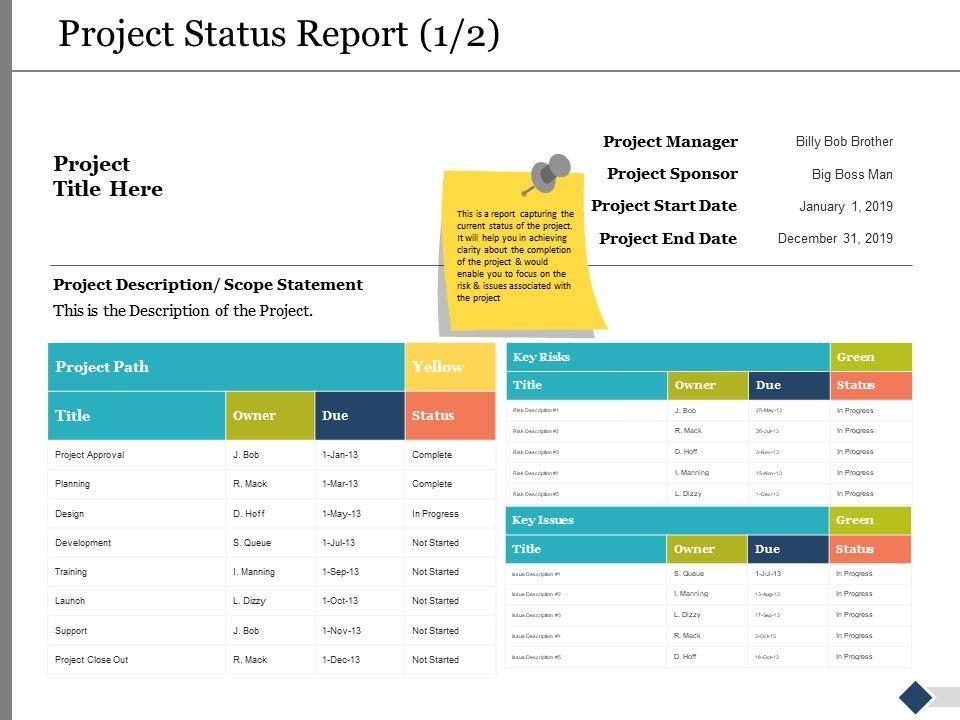Click the "Project Title Here" heading
Image resolution: width=960 pixels, height=720 pixels.
pos(108,176)
